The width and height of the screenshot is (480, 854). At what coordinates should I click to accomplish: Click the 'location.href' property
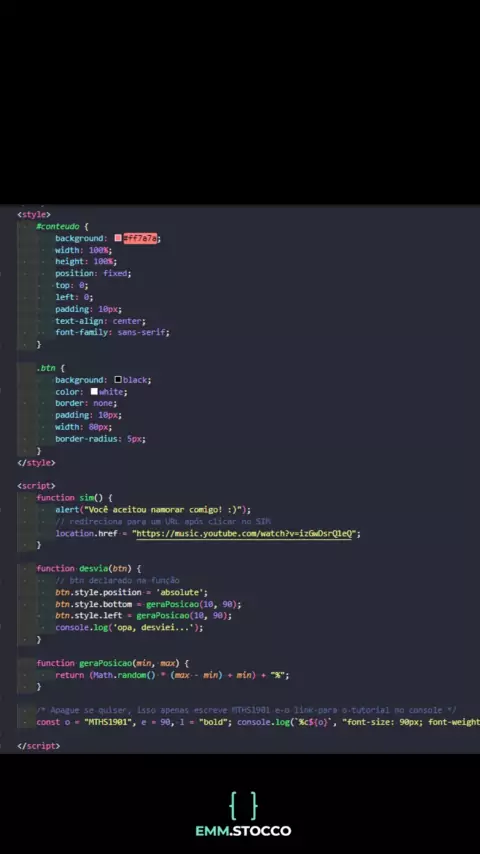(x=86, y=534)
